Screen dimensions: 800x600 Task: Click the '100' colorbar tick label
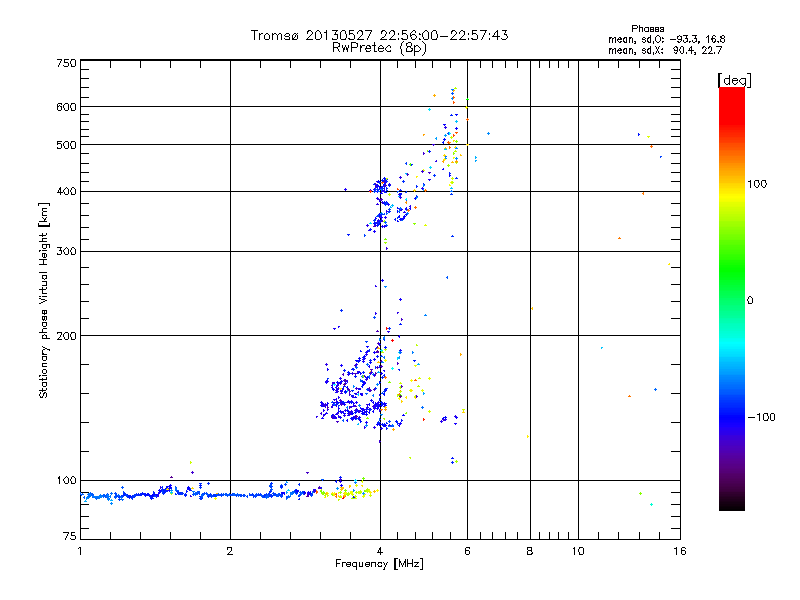coord(757,184)
